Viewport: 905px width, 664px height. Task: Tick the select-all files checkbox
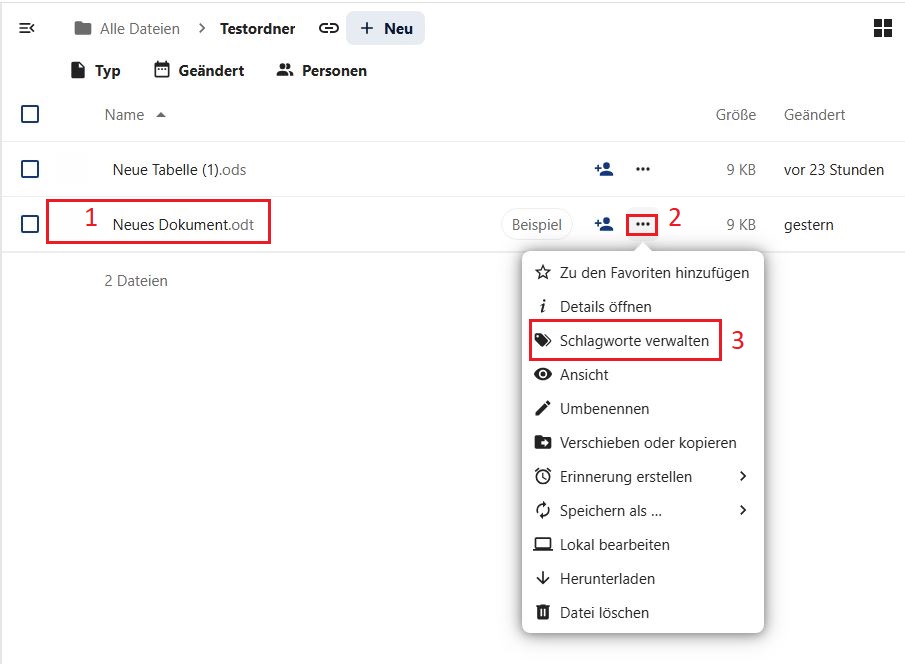click(x=30, y=114)
